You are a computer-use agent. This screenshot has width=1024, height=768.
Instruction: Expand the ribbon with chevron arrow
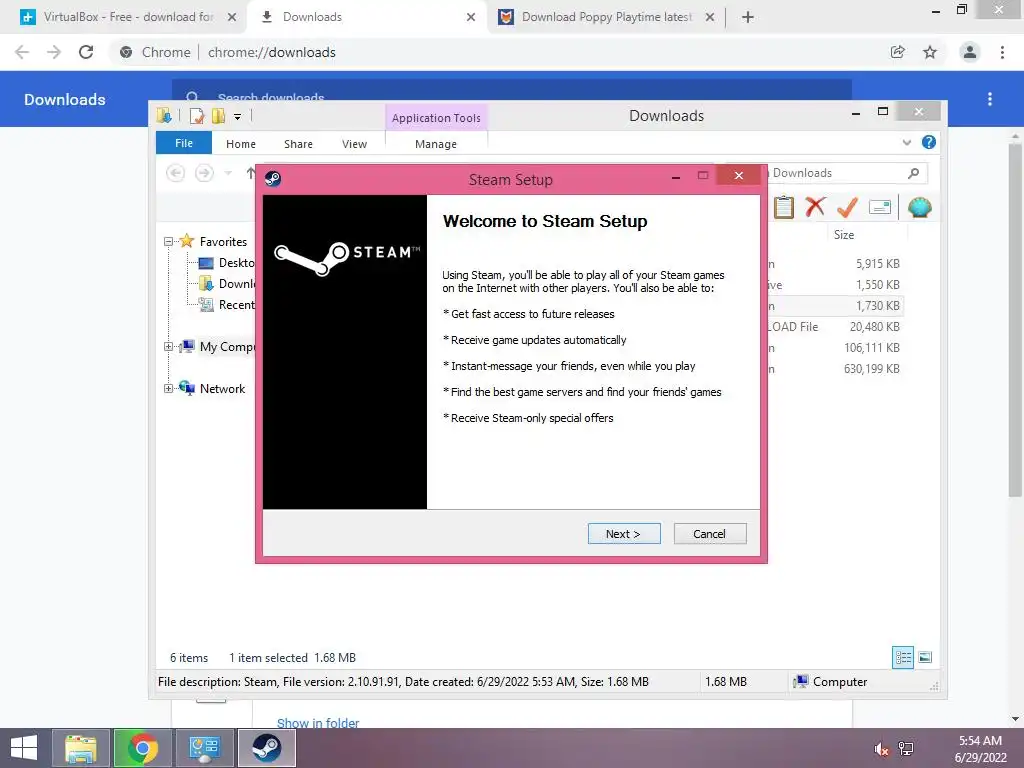pos(906,142)
